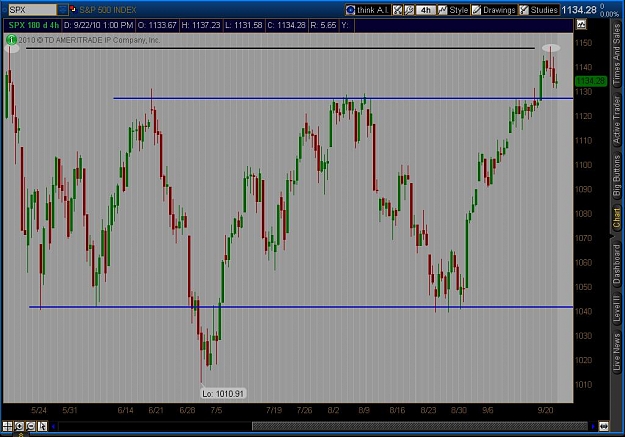
Task: Switch to Level II side tab
Action: pos(617,308)
